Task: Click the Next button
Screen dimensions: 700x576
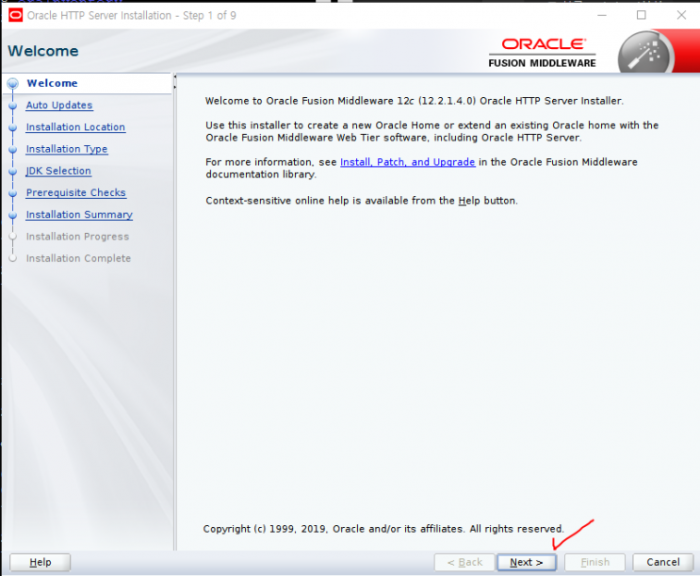Action: tap(526, 562)
